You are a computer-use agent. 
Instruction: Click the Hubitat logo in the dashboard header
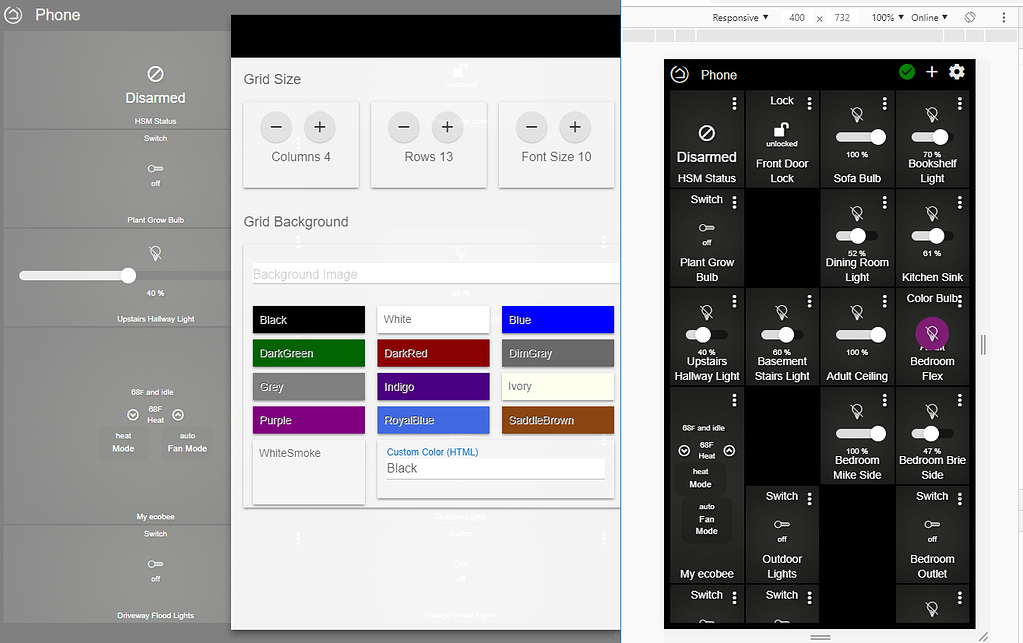(679, 74)
